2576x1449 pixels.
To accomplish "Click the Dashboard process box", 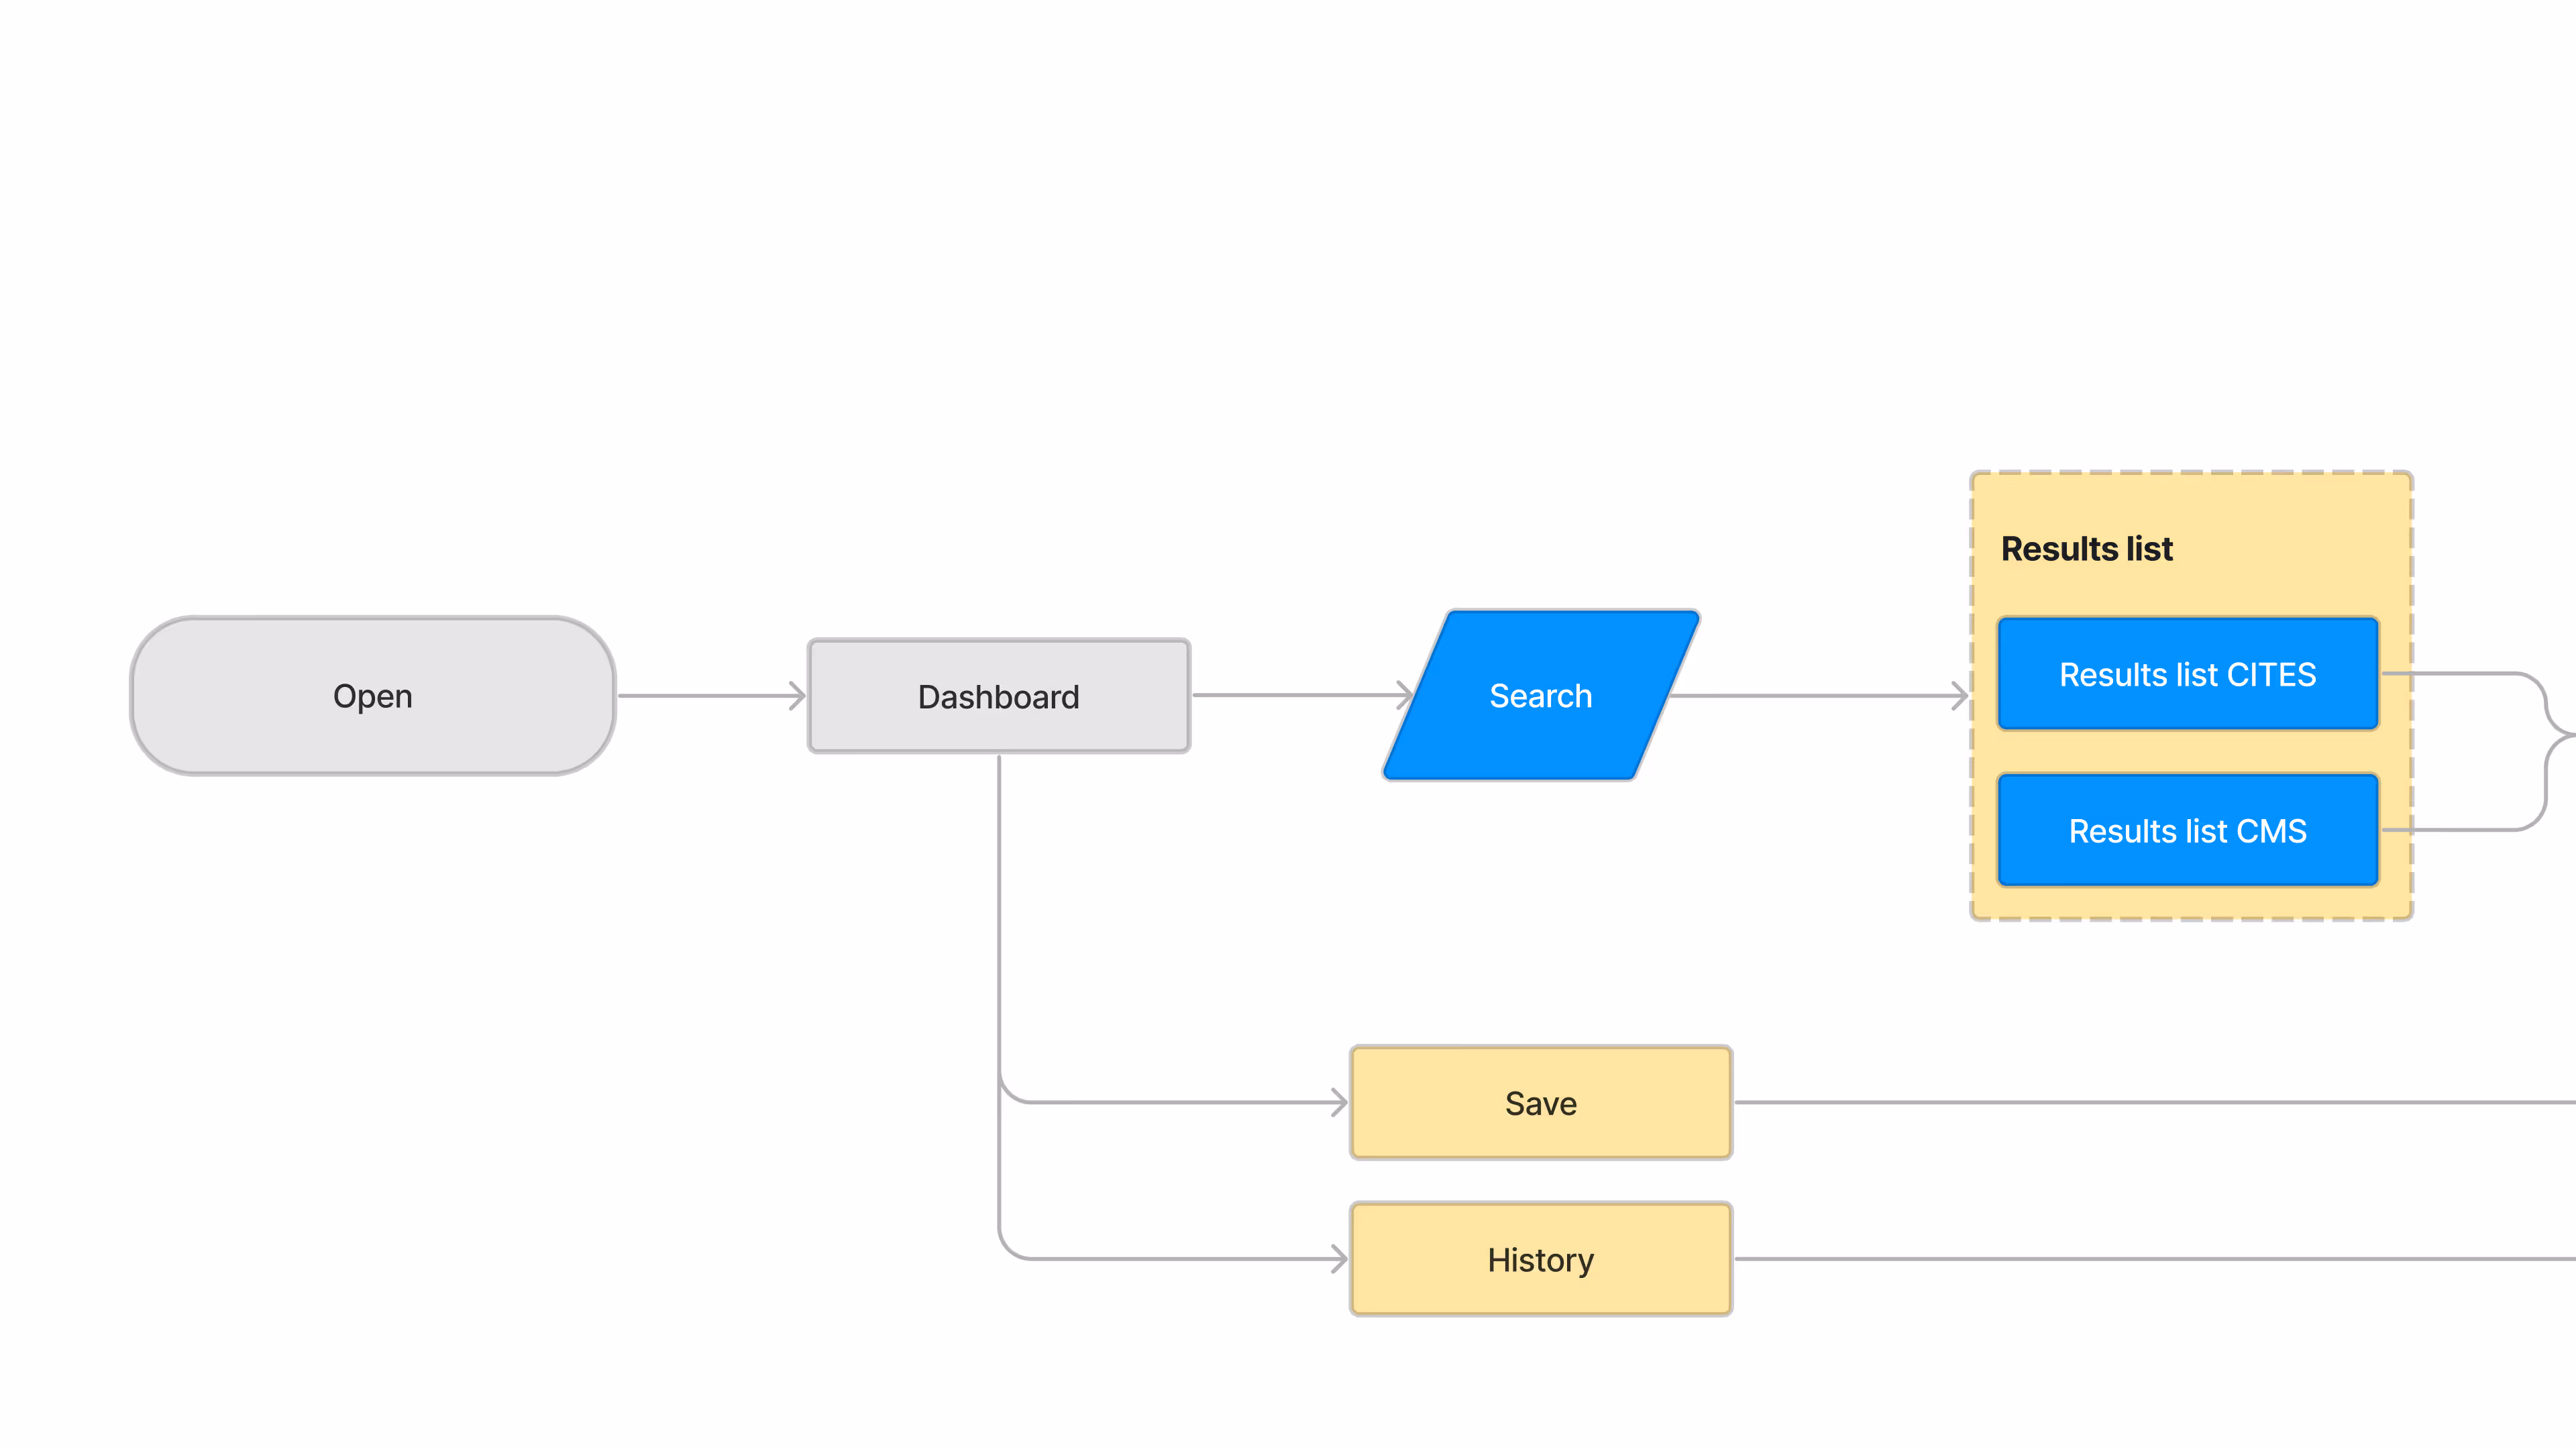I will click(998, 696).
